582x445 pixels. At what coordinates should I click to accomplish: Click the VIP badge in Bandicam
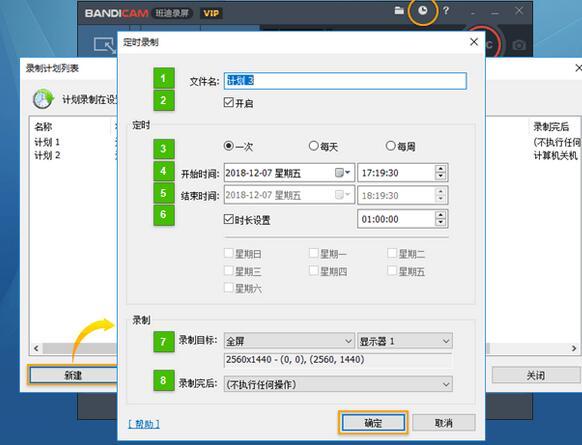coord(211,13)
